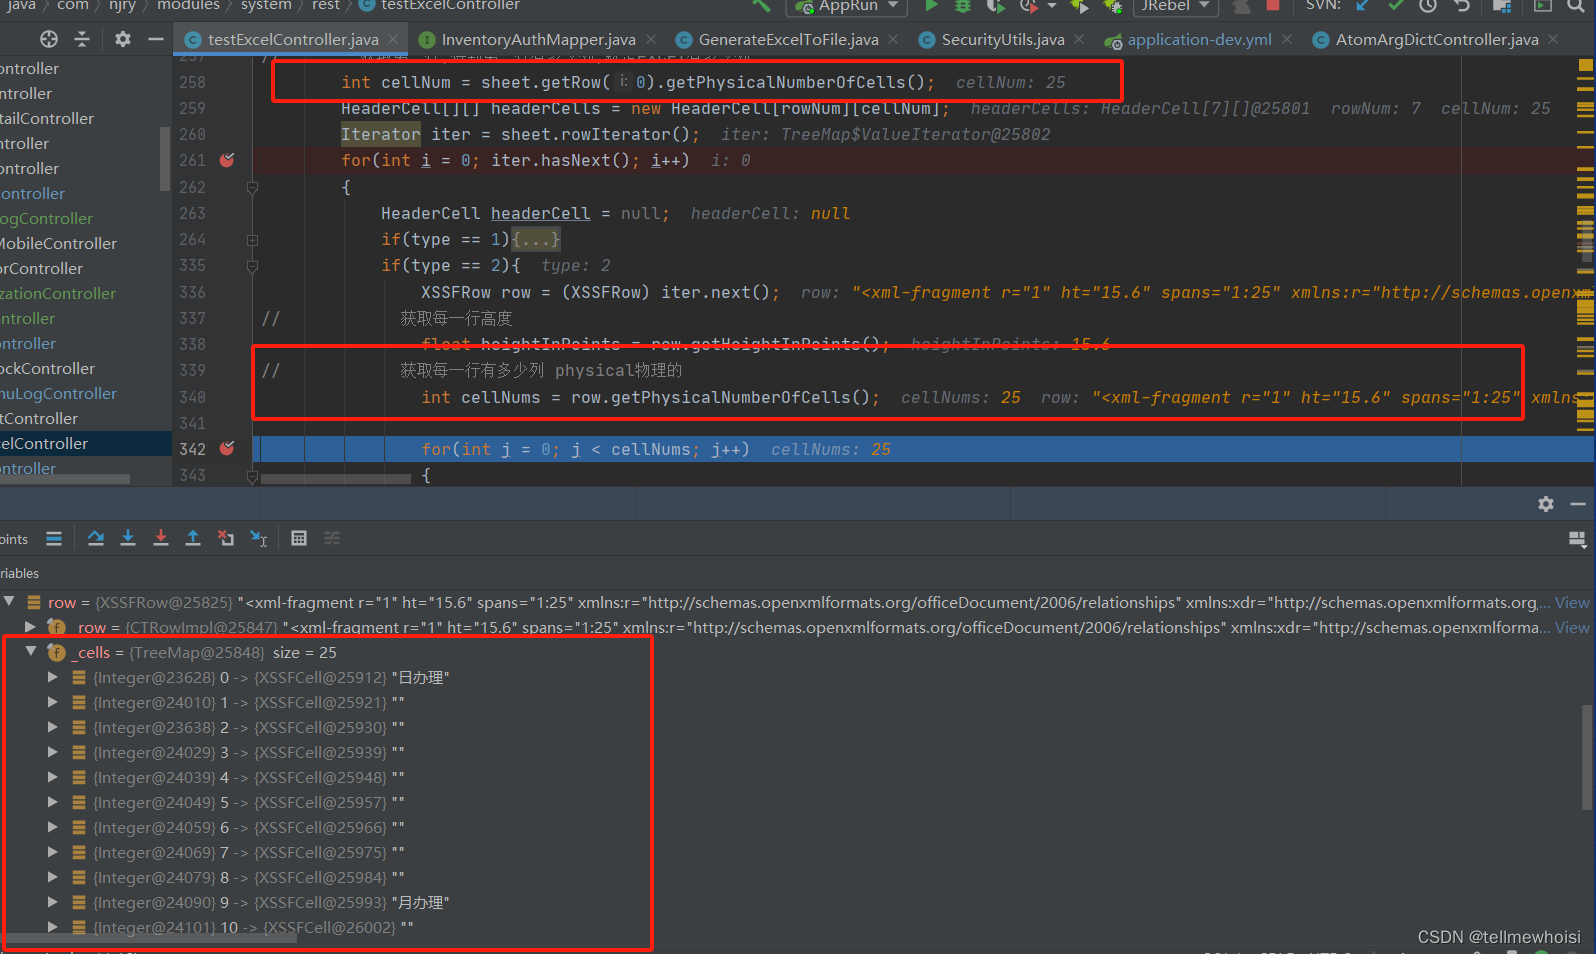
Task: Expand the cell entry 9 "月办理" node
Action: pos(52,902)
